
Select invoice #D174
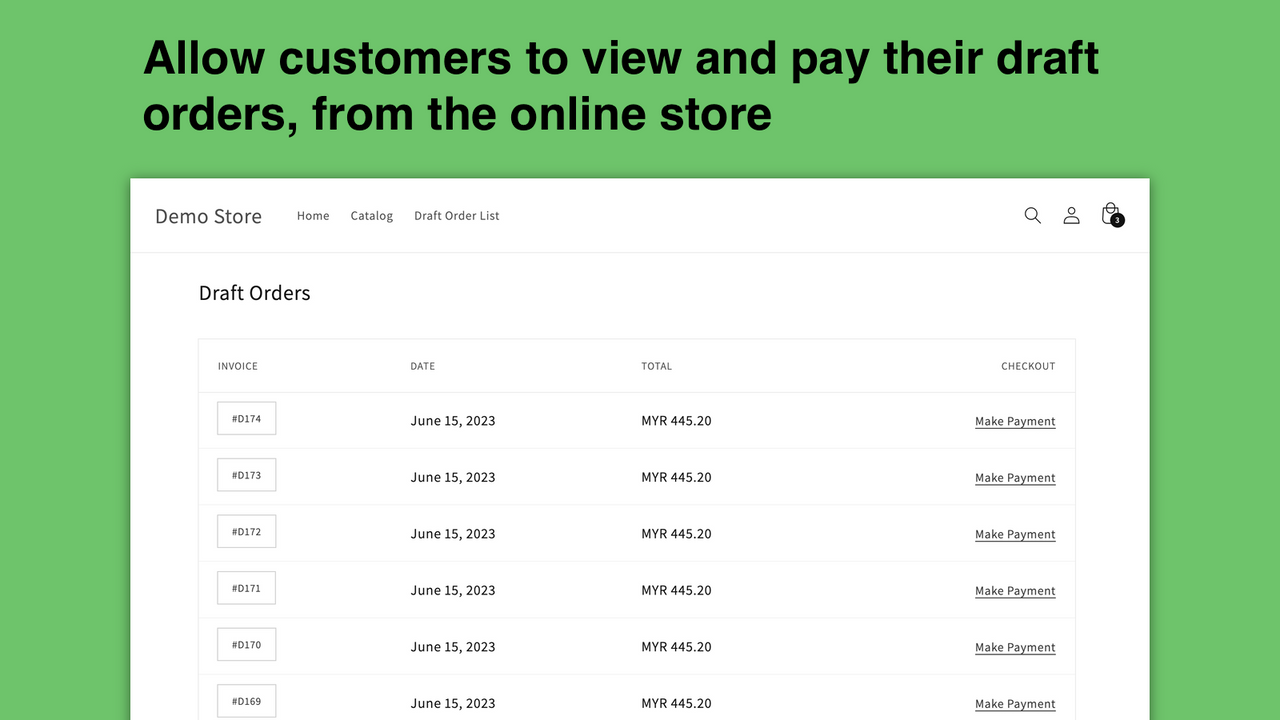tap(246, 418)
